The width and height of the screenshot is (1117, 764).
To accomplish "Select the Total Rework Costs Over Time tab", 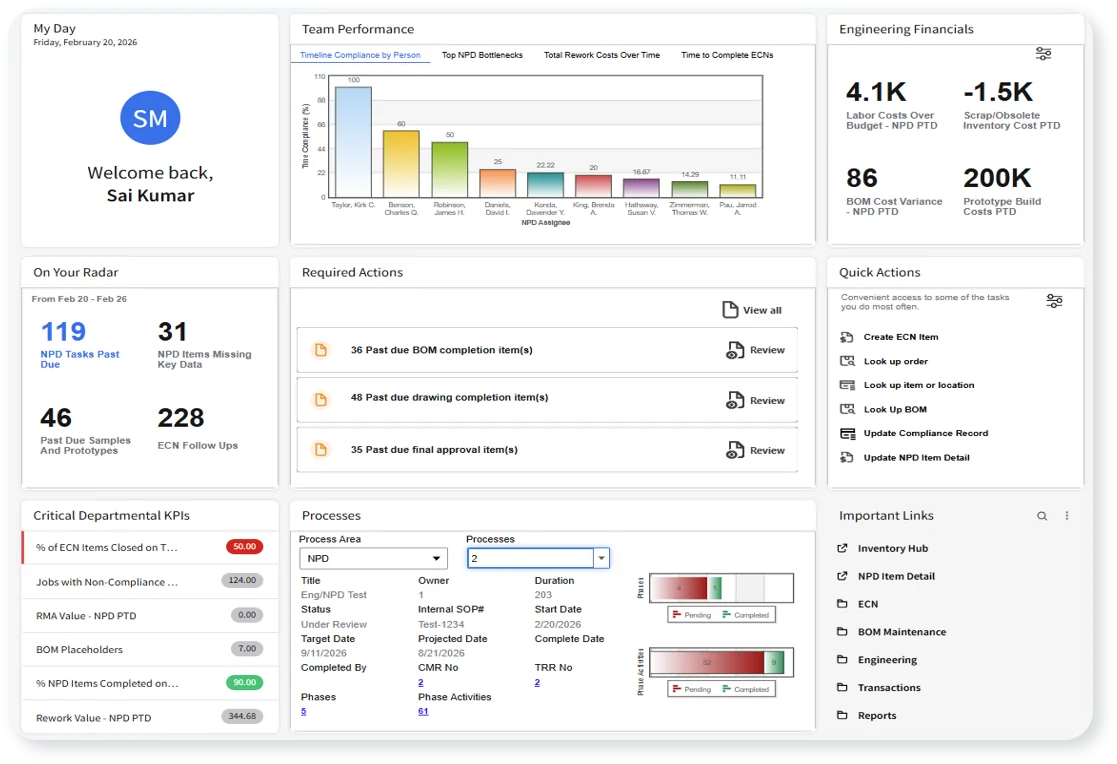I will point(601,55).
